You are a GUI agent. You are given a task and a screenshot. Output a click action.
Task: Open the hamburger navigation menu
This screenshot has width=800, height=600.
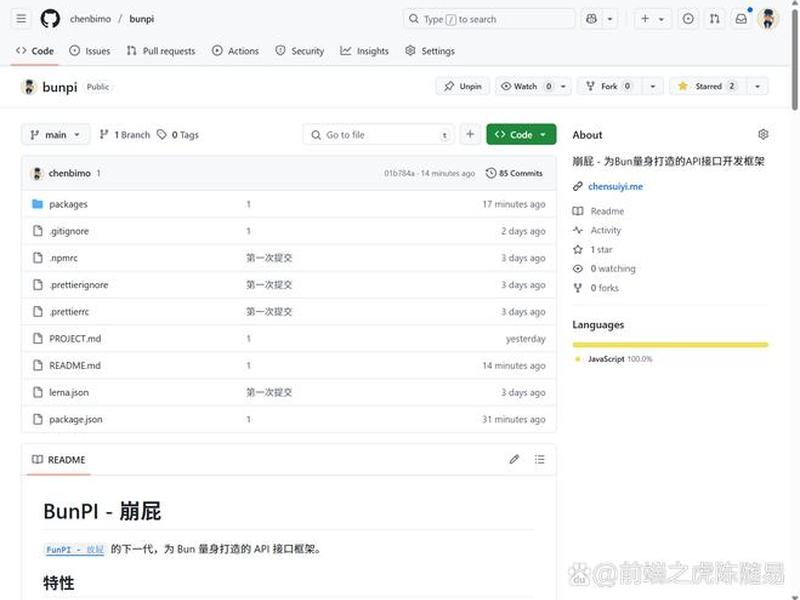(x=21, y=19)
